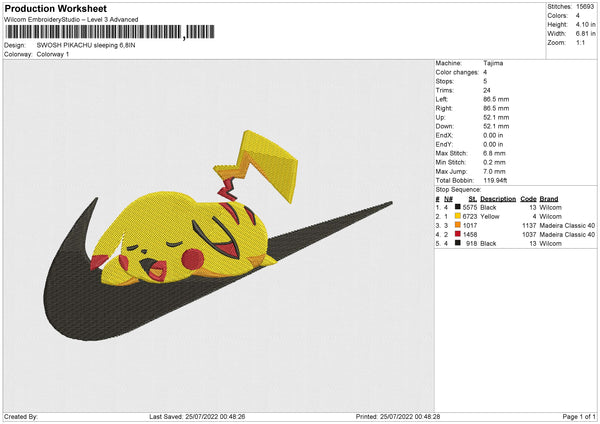
Task: Click stitch count '6723'
Action: pos(470,217)
